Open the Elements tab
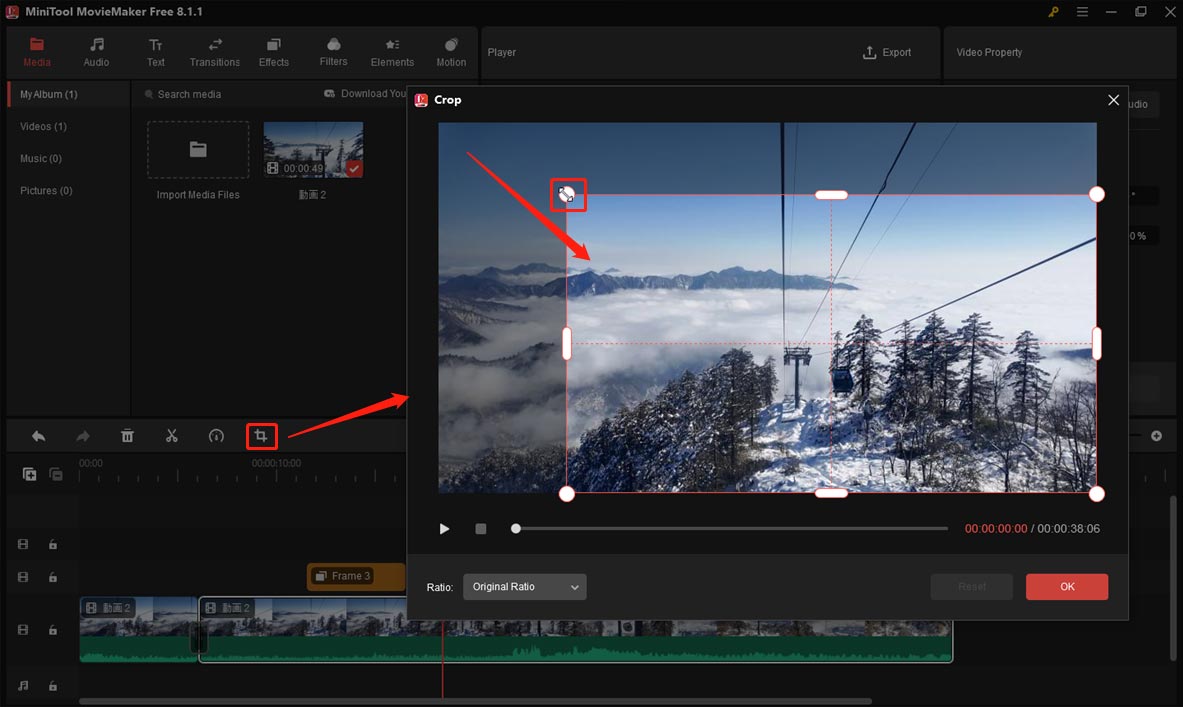 coord(392,52)
